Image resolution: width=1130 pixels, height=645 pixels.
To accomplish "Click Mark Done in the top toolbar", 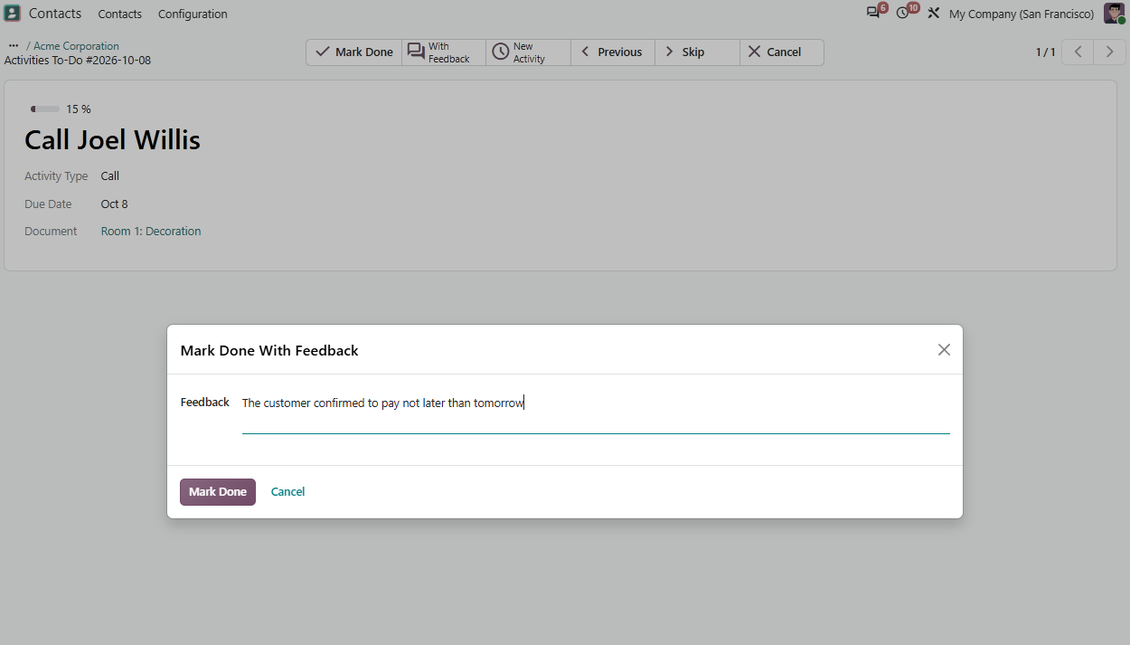I will click(x=354, y=52).
